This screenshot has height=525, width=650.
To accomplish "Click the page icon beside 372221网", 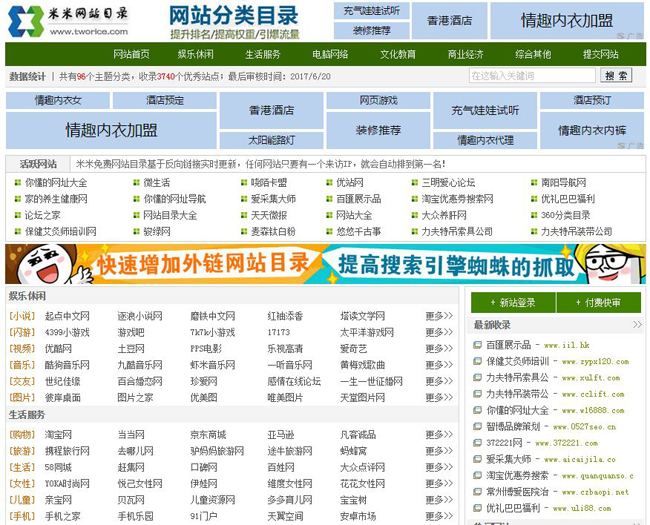I will tap(478, 442).
